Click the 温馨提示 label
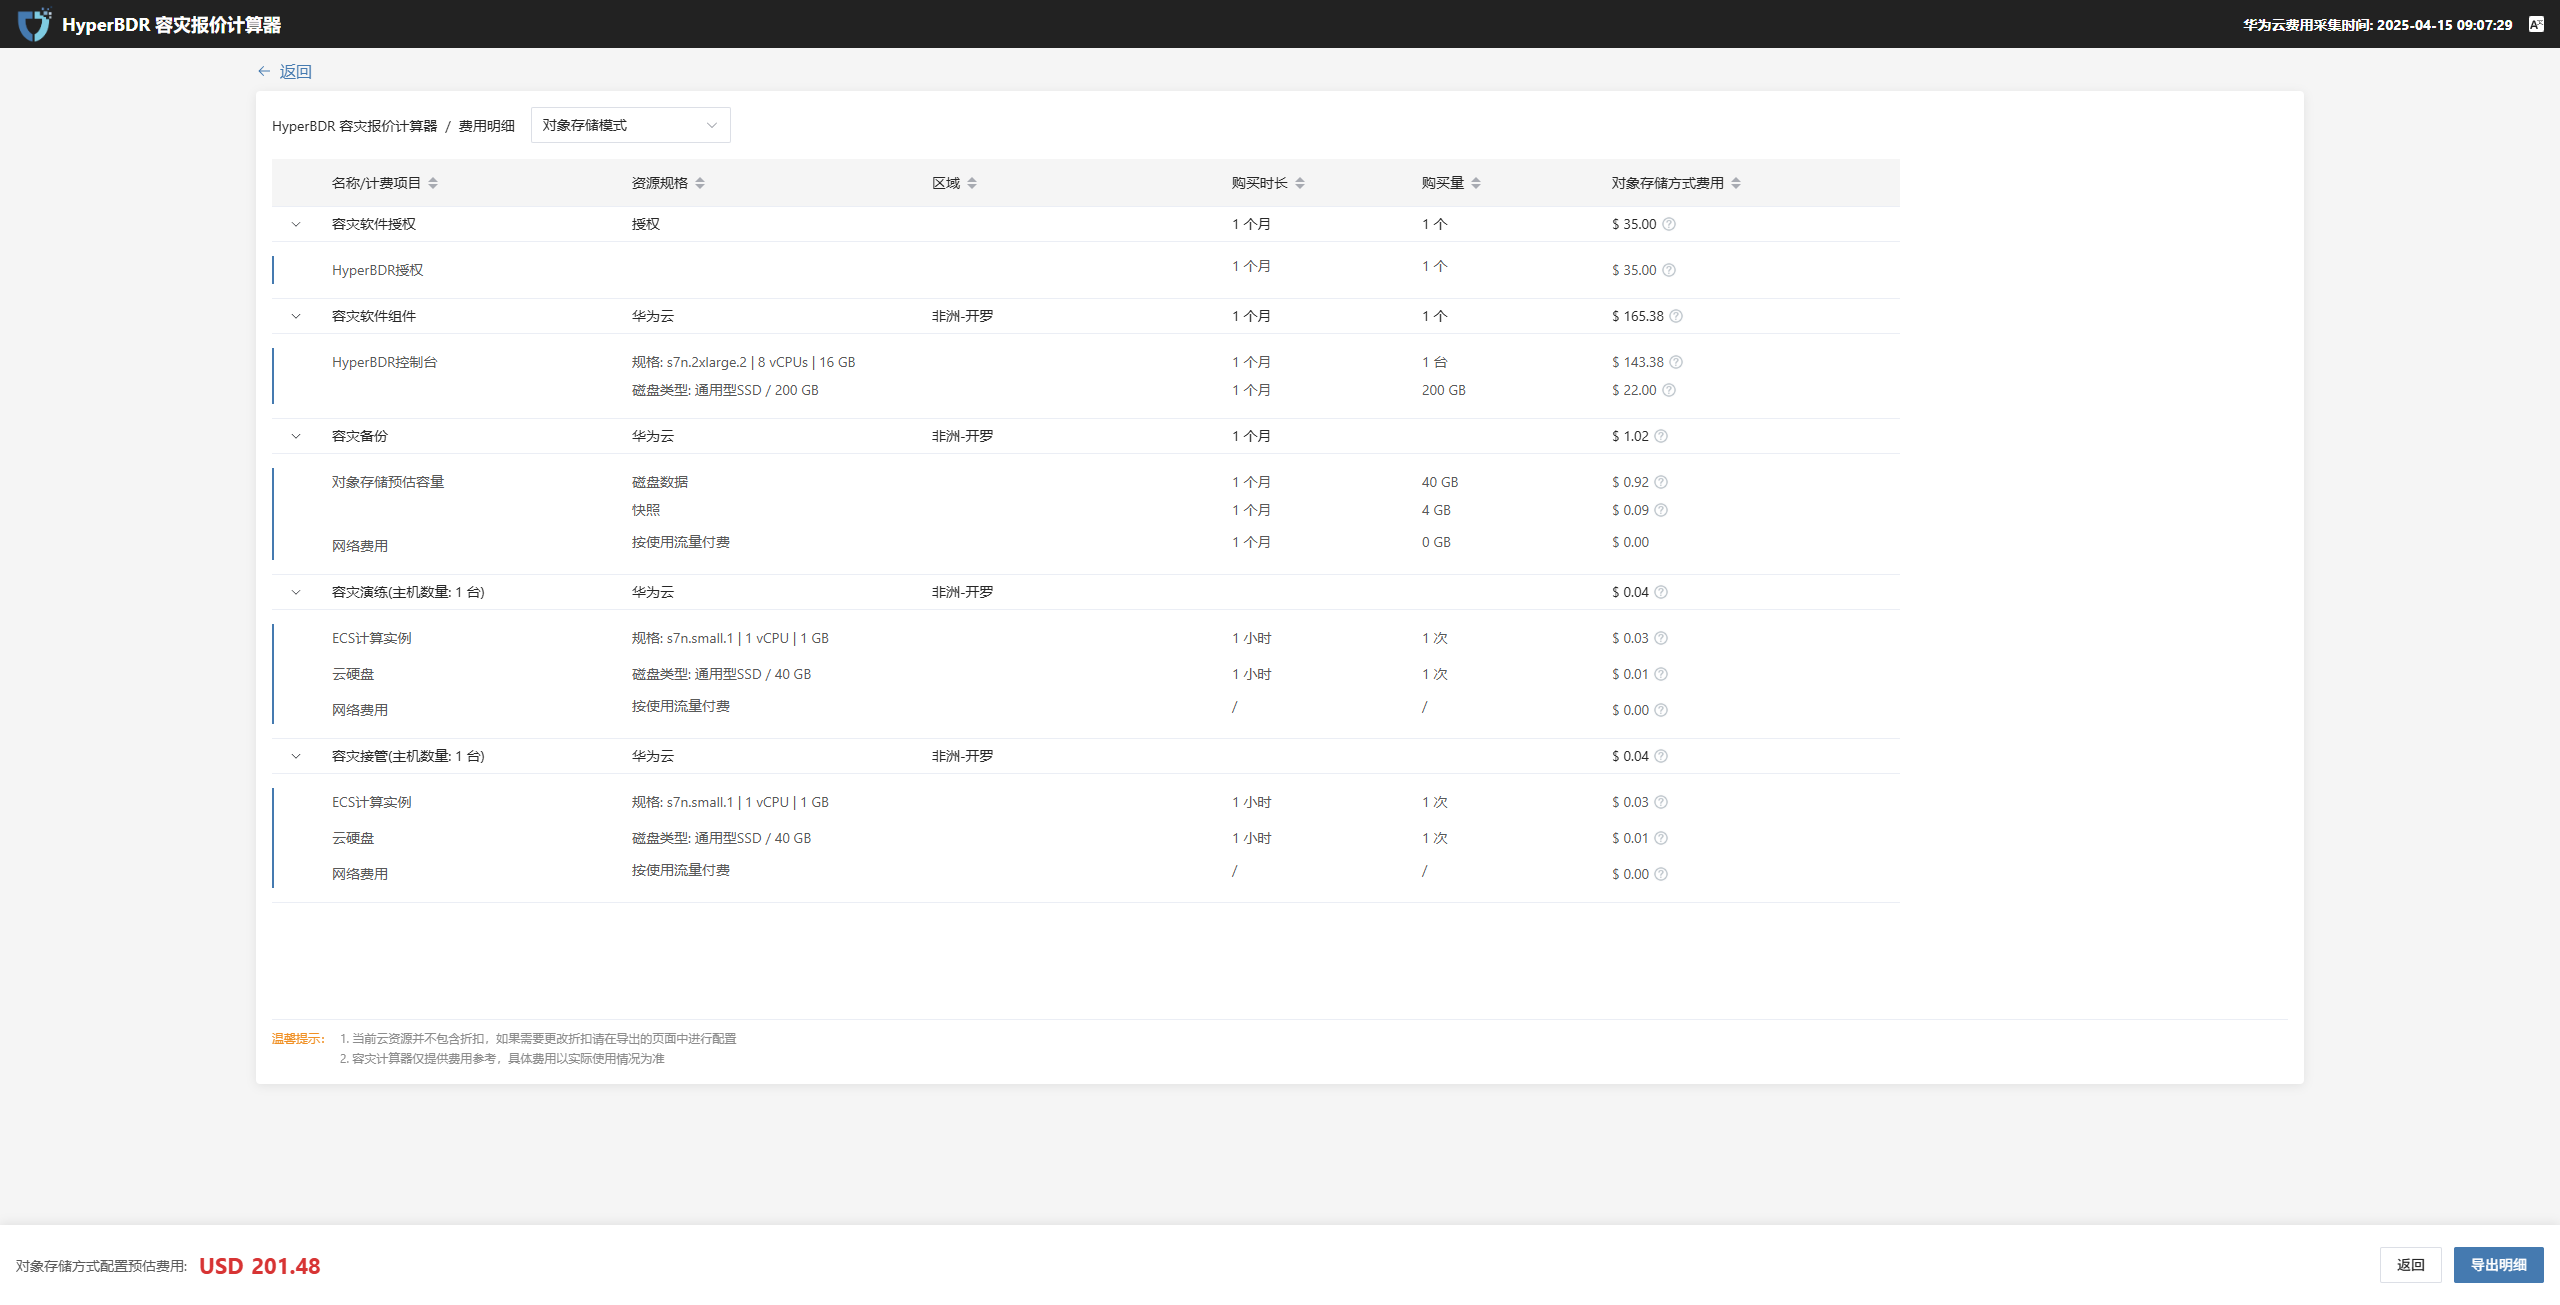 point(298,1038)
